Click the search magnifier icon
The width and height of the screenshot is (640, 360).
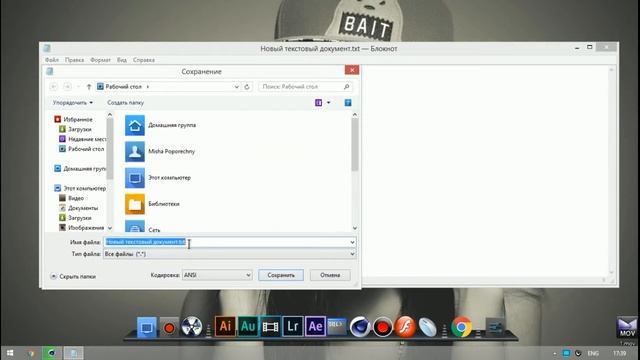[346, 87]
